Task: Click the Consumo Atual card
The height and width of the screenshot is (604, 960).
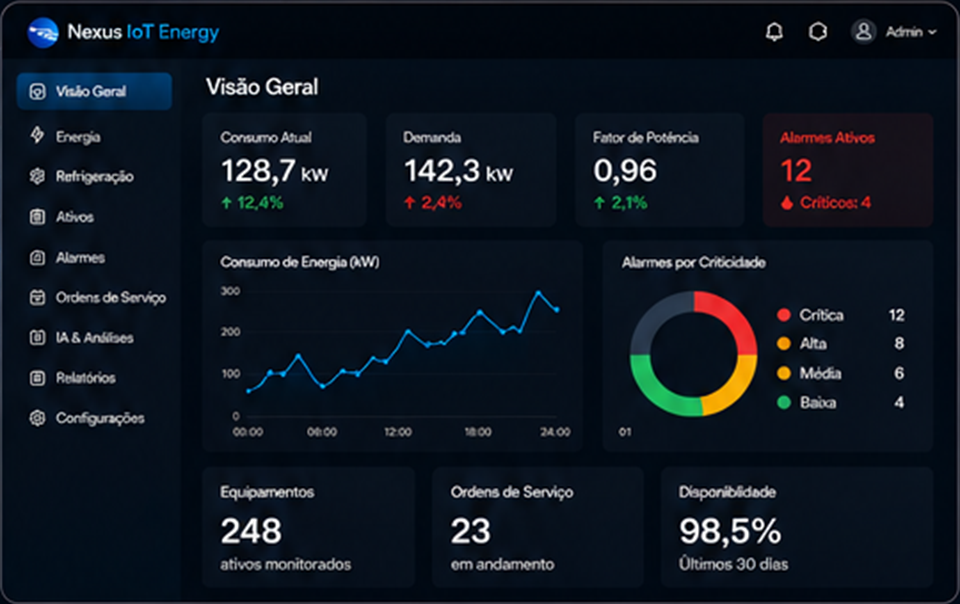Action: [x=285, y=170]
